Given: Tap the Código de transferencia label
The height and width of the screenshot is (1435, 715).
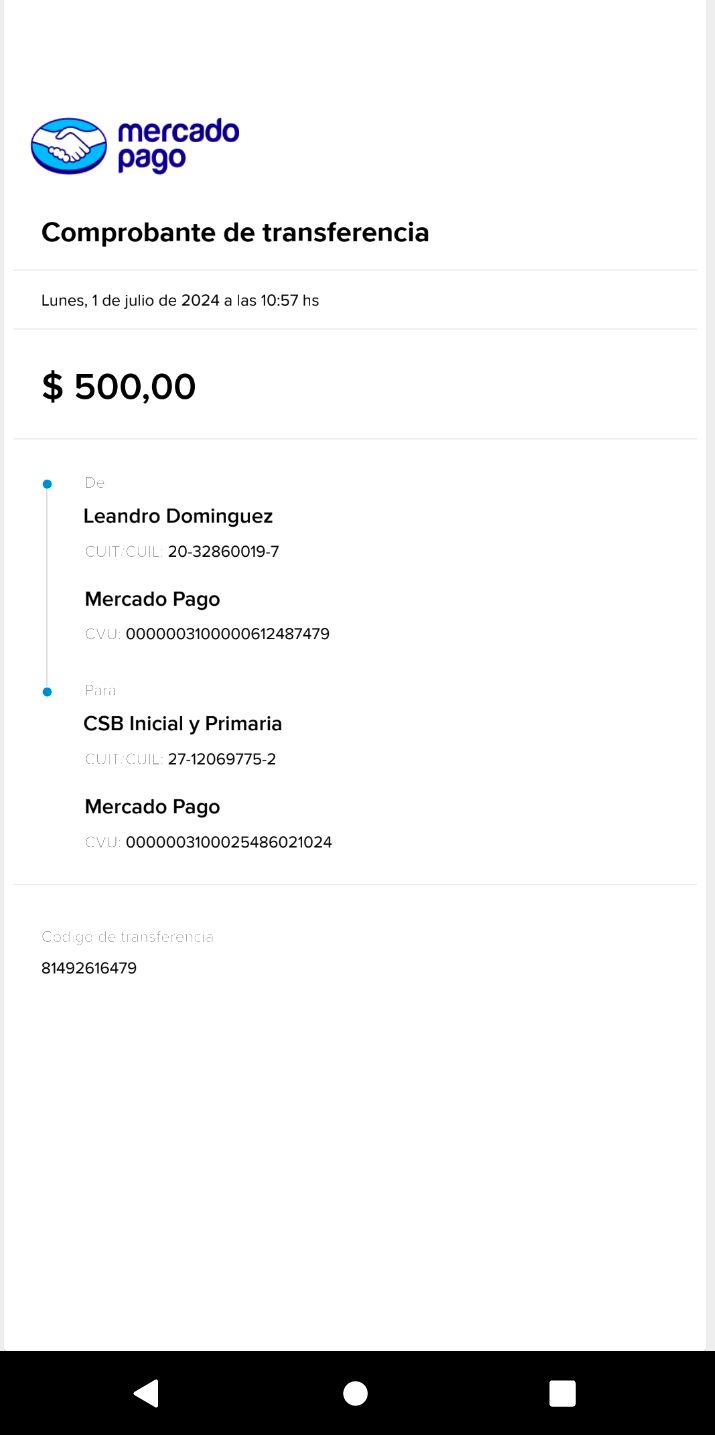Looking at the screenshot, I should click(127, 937).
